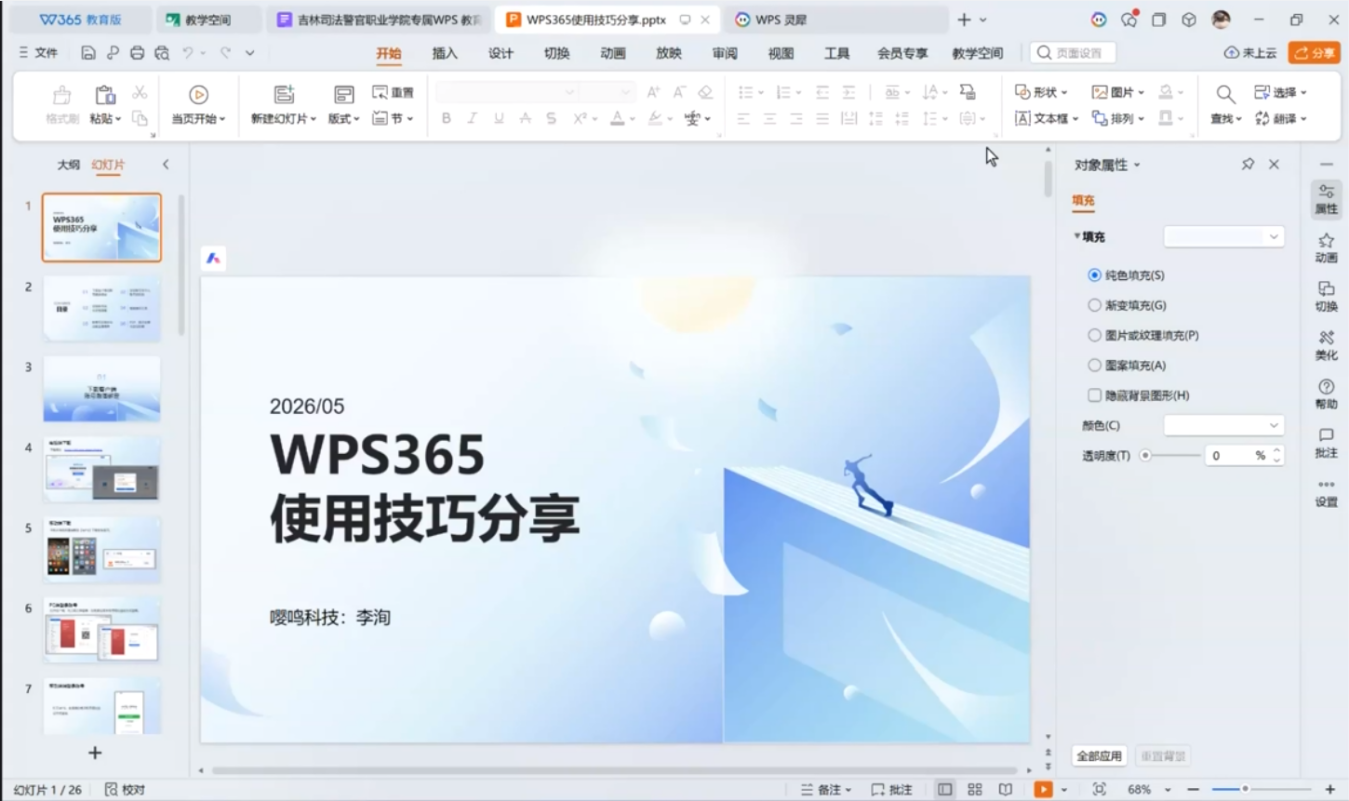Open the Color (颜色) dropdown
The width and height of the screenshot is (1349, 801).
1223,425
